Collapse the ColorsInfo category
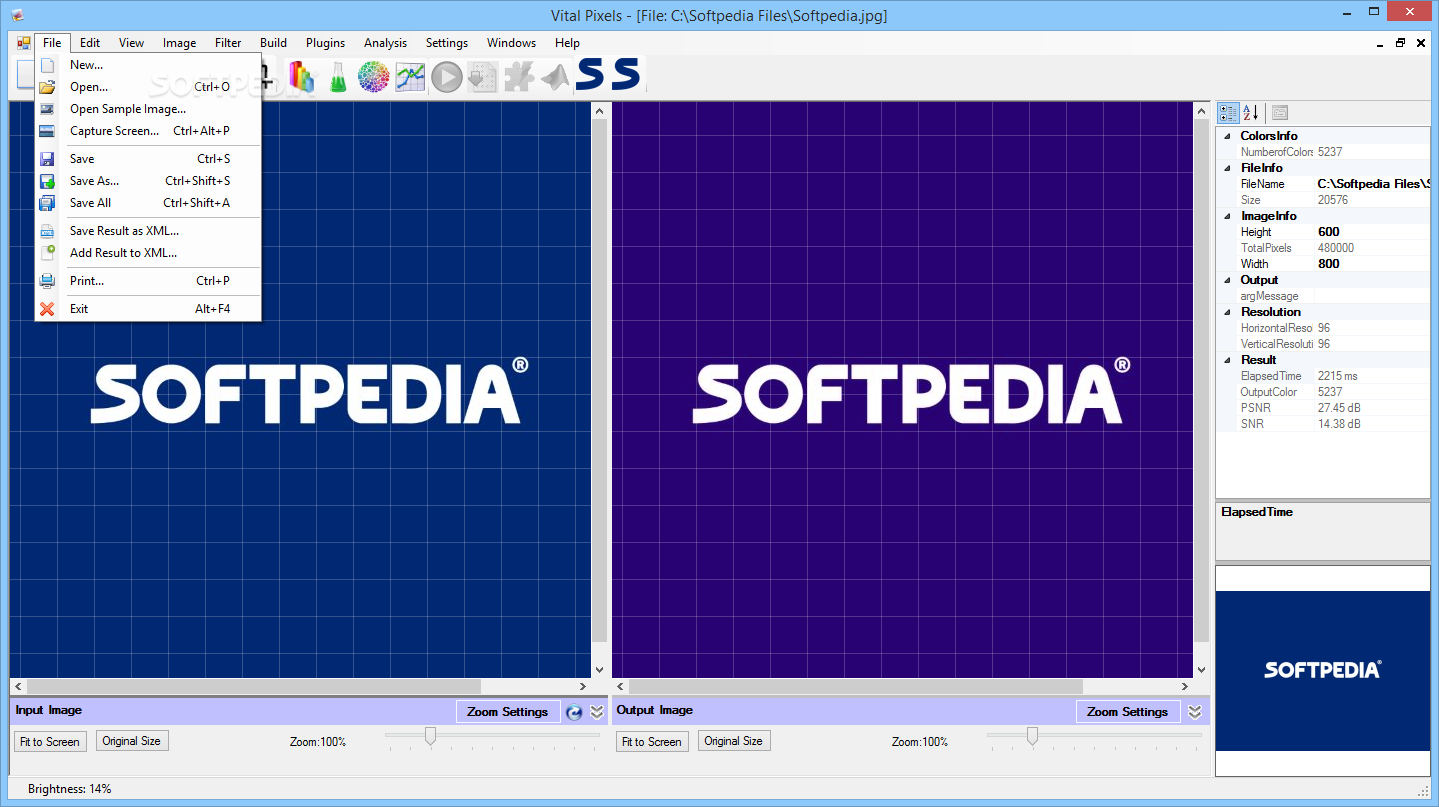Image resolution: width=1439 pixels, height=807 pixels. click(1226, 136)
